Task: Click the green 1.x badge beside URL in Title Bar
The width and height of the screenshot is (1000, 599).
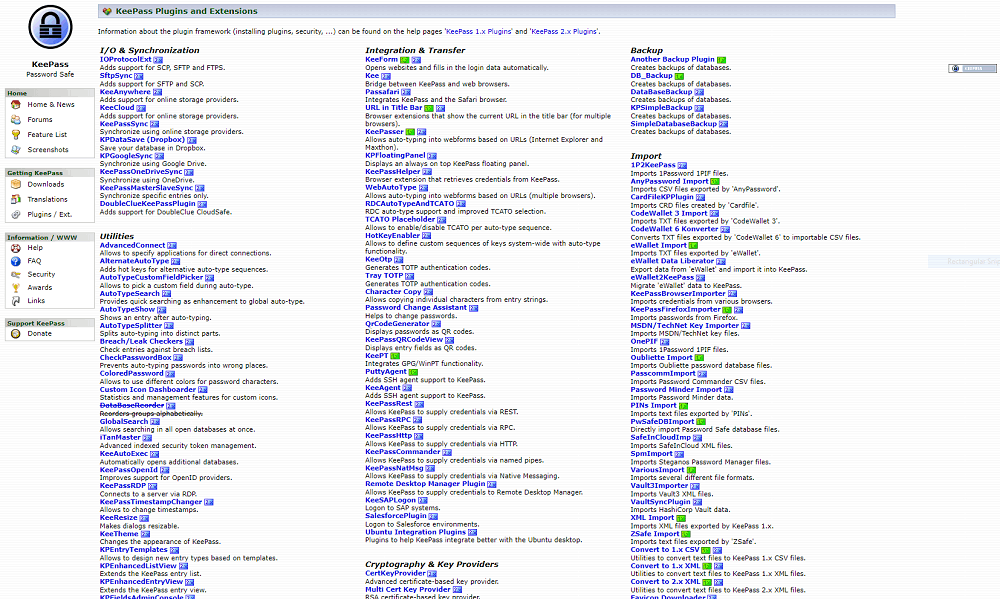Action: 429,108
